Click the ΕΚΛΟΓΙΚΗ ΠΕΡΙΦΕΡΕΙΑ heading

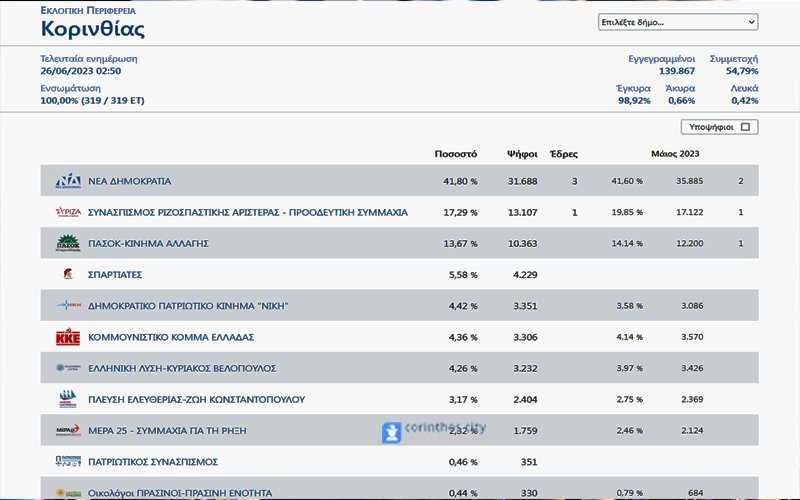pyautogui.click(x=88, y=10)
